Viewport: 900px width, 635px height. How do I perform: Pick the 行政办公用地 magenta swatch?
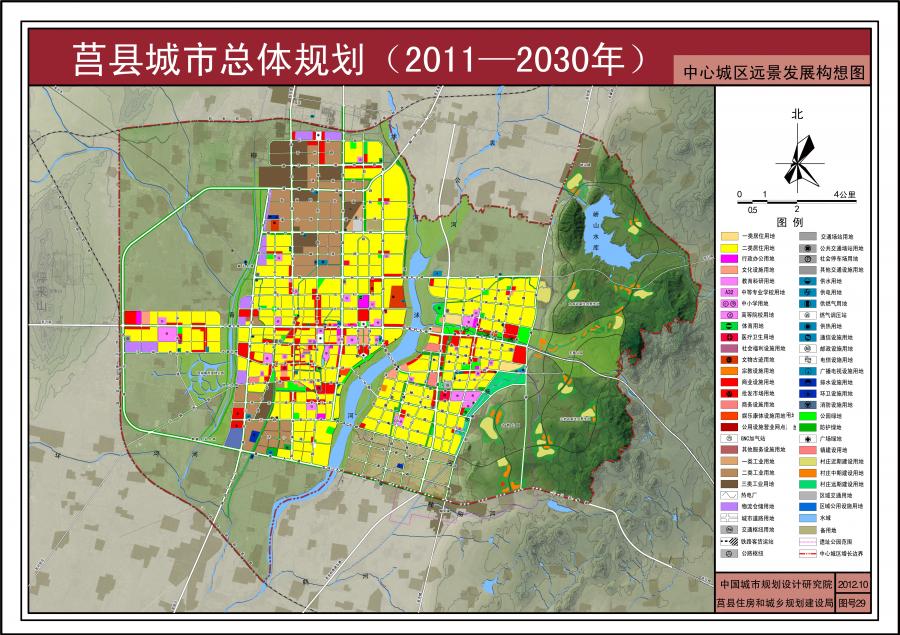tap(730, 258)
